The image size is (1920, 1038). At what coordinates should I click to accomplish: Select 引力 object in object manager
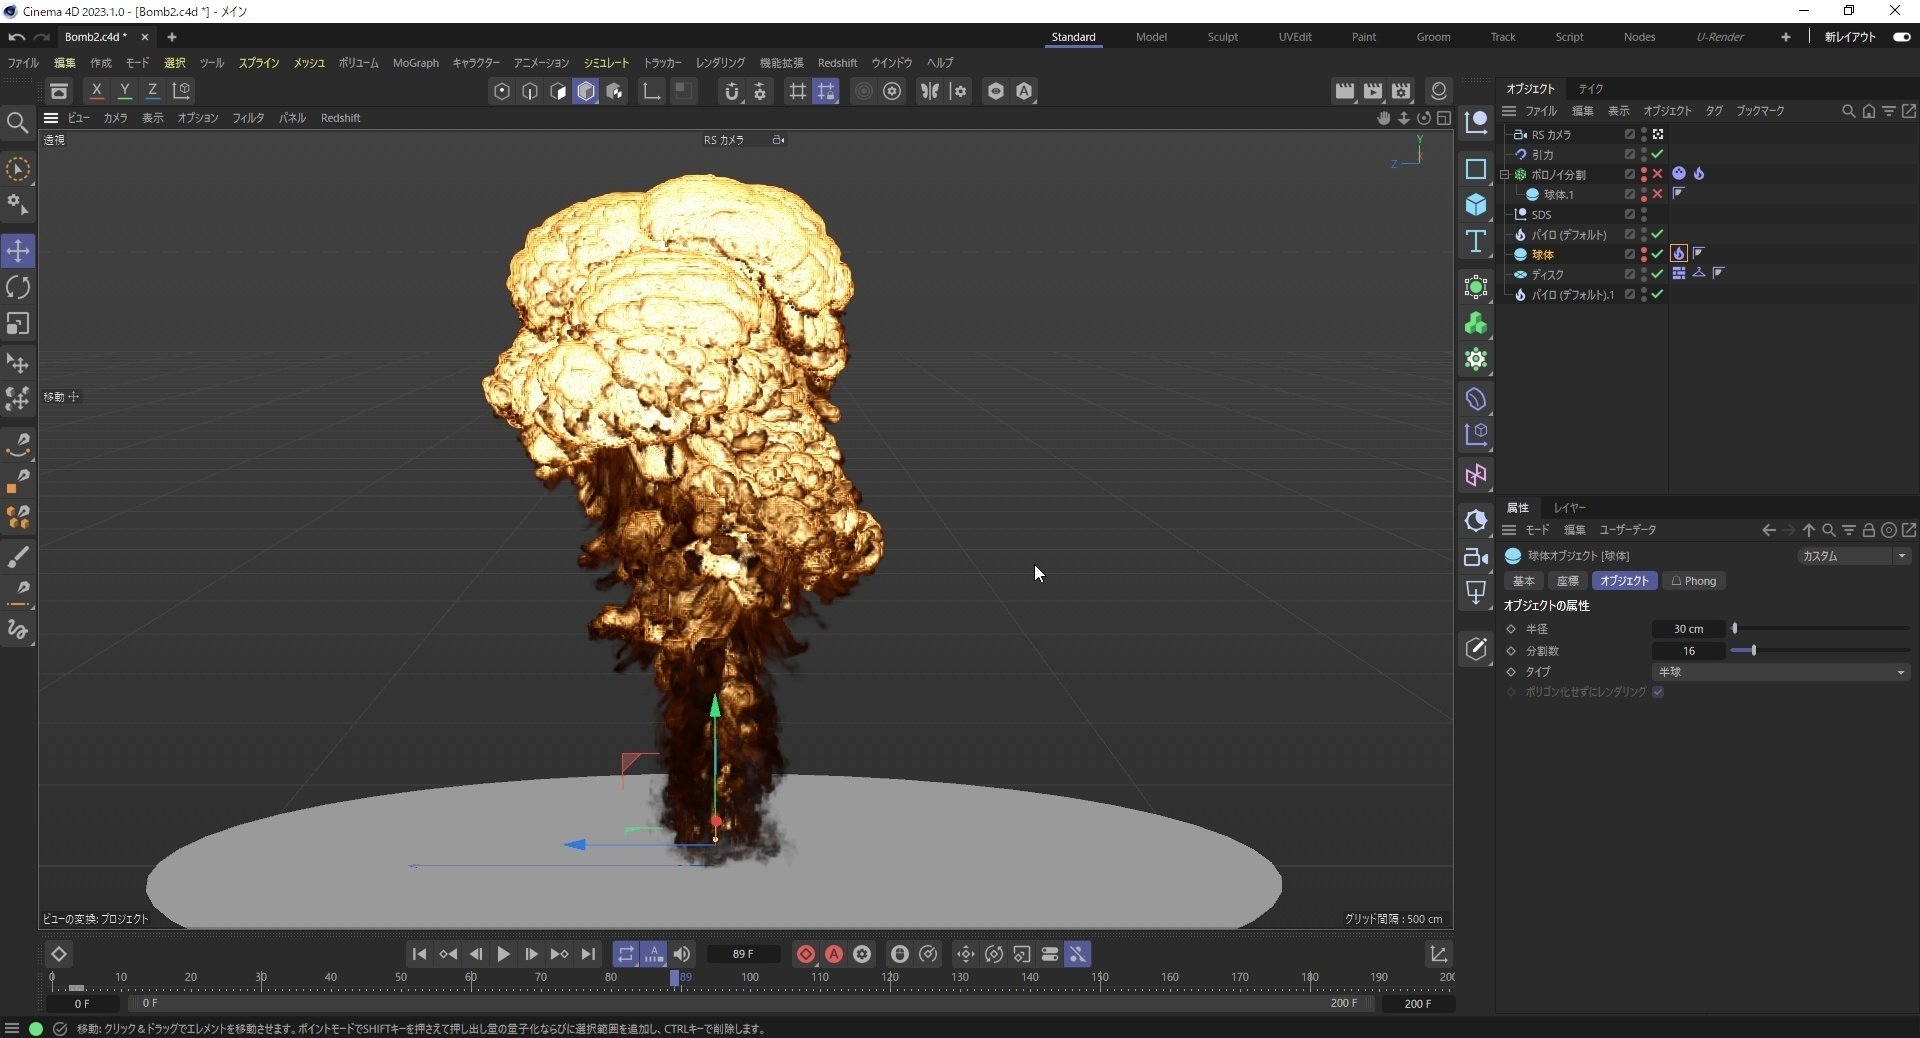point(1542,155)
